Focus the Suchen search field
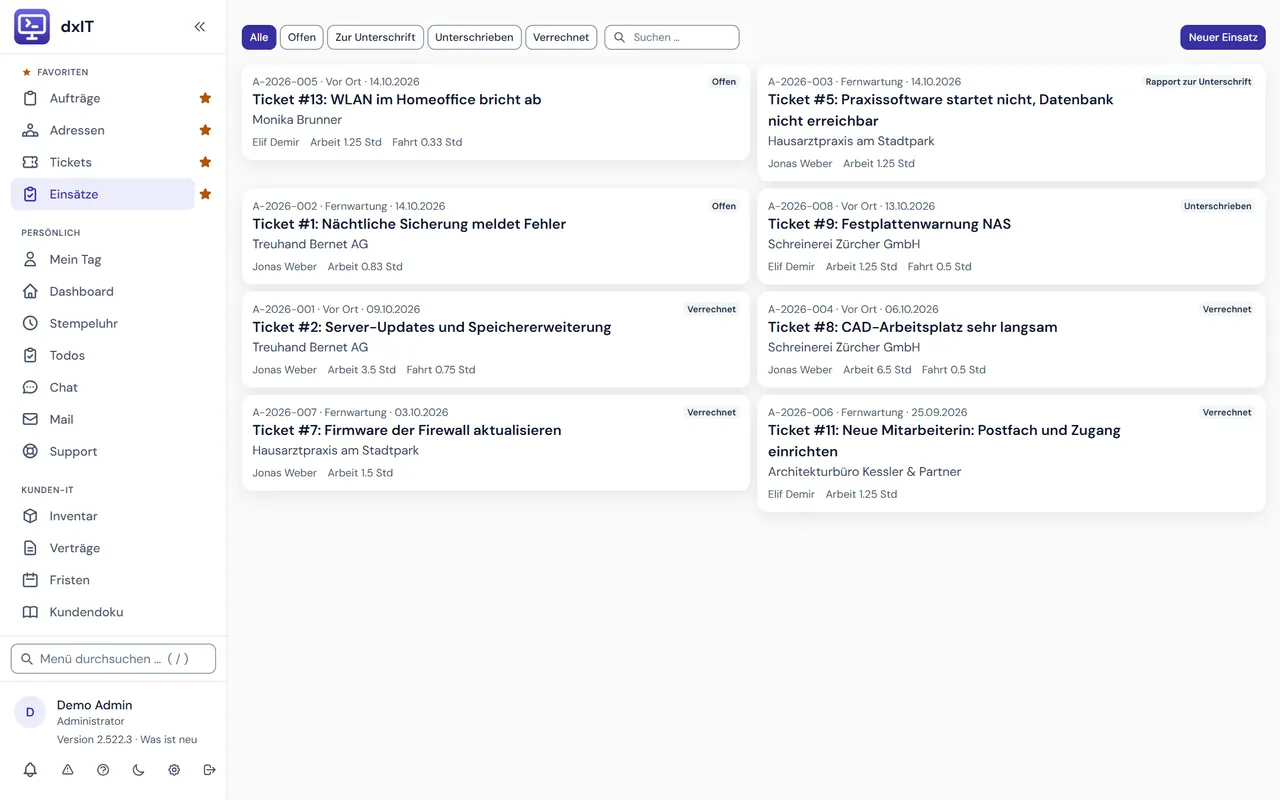Viewport: 1280px width, 800px height. coord(672,37)
